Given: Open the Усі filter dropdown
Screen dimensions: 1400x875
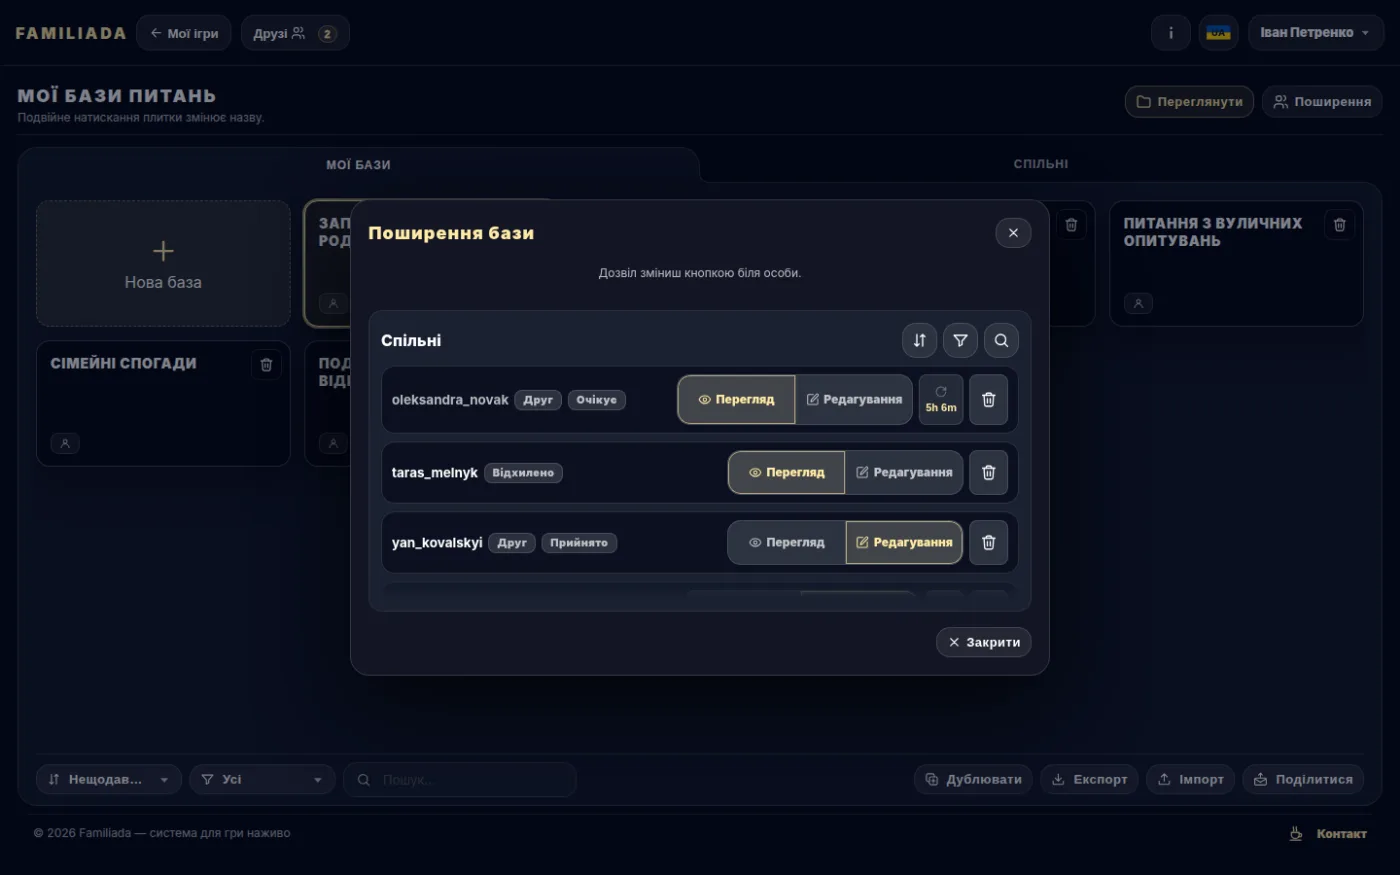Looking at the screenshot, I should click(262, 779).
